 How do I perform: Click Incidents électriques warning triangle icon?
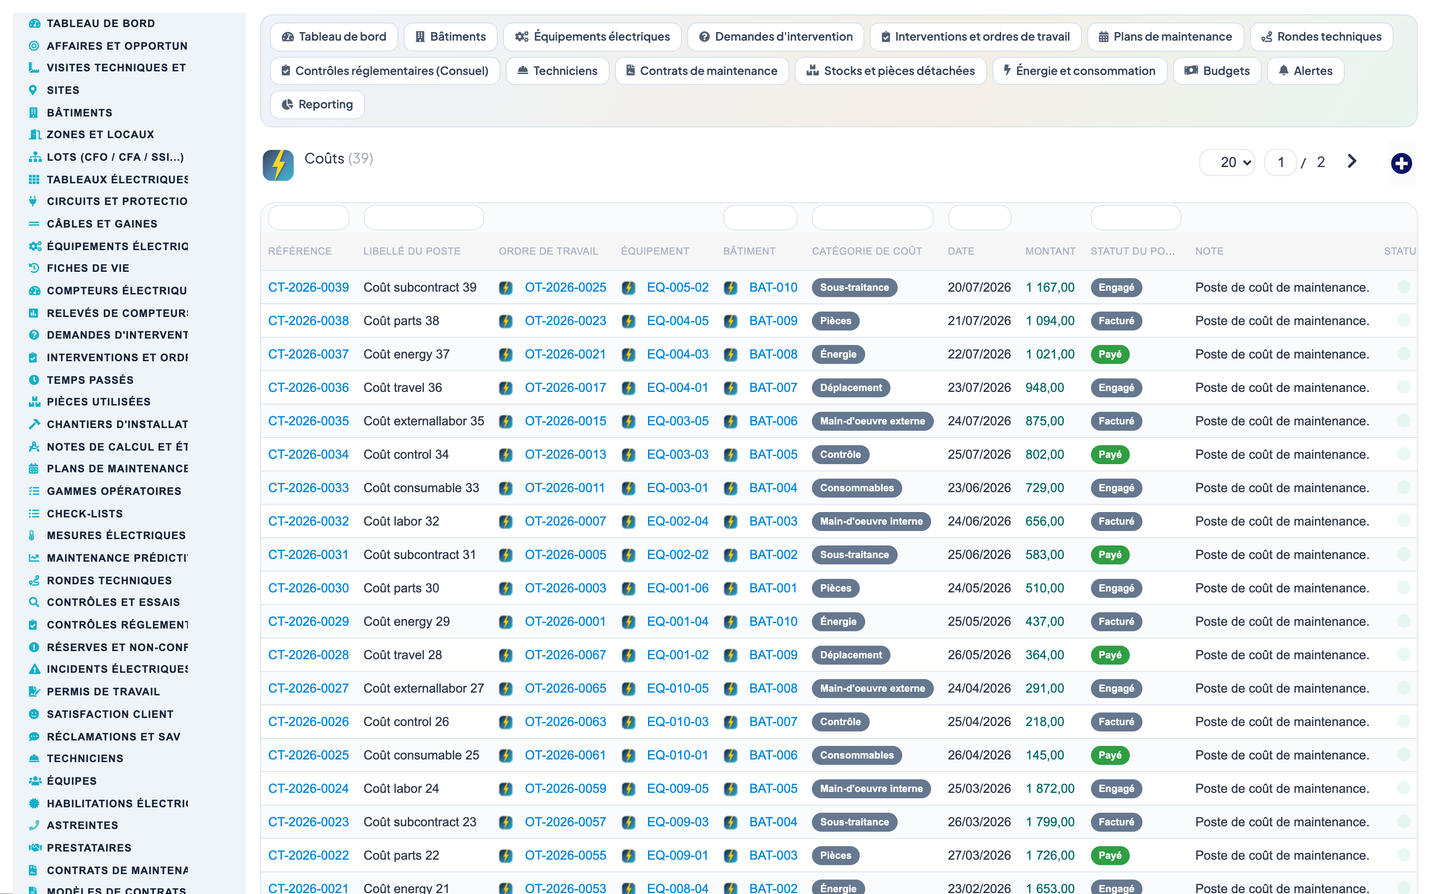(34, 669)
